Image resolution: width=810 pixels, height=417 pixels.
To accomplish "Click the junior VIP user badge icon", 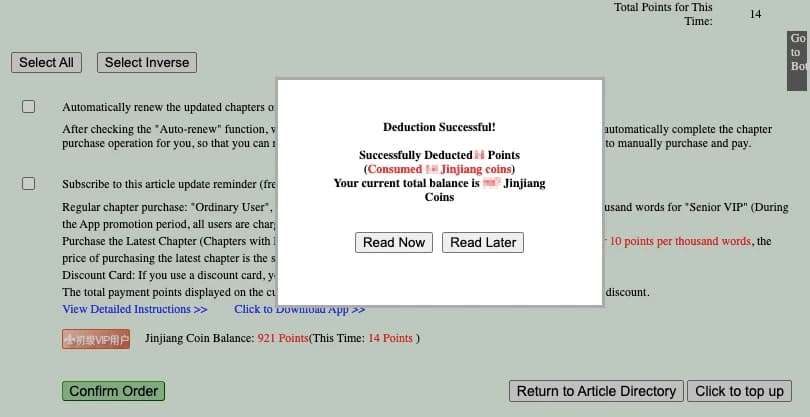I will coord(96,339).
